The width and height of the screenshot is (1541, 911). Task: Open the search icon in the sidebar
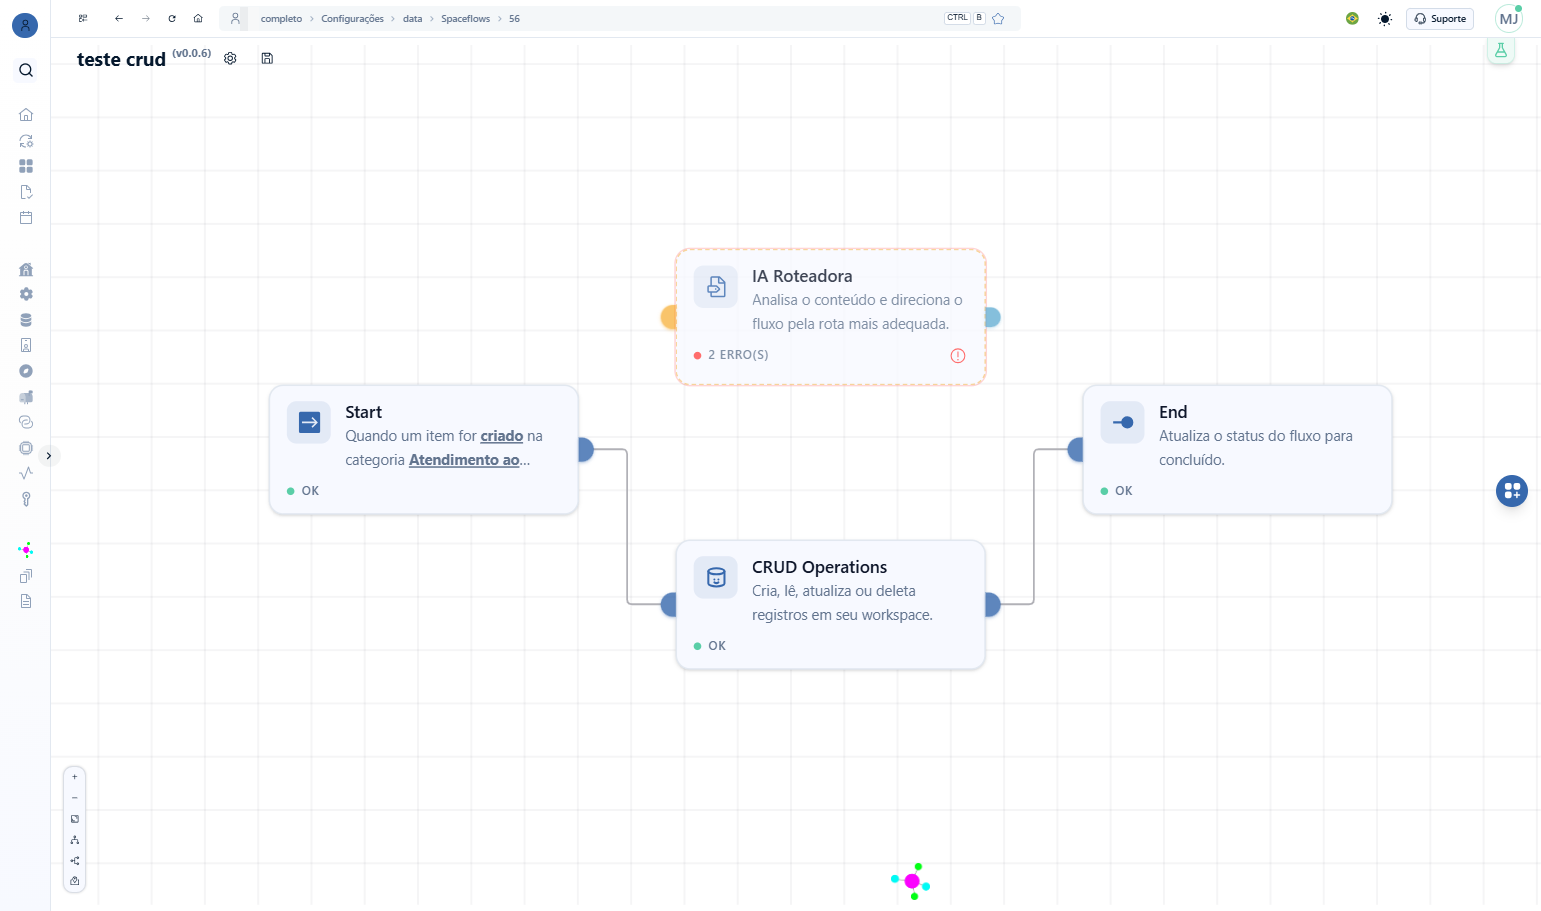(x=26, y=70)
